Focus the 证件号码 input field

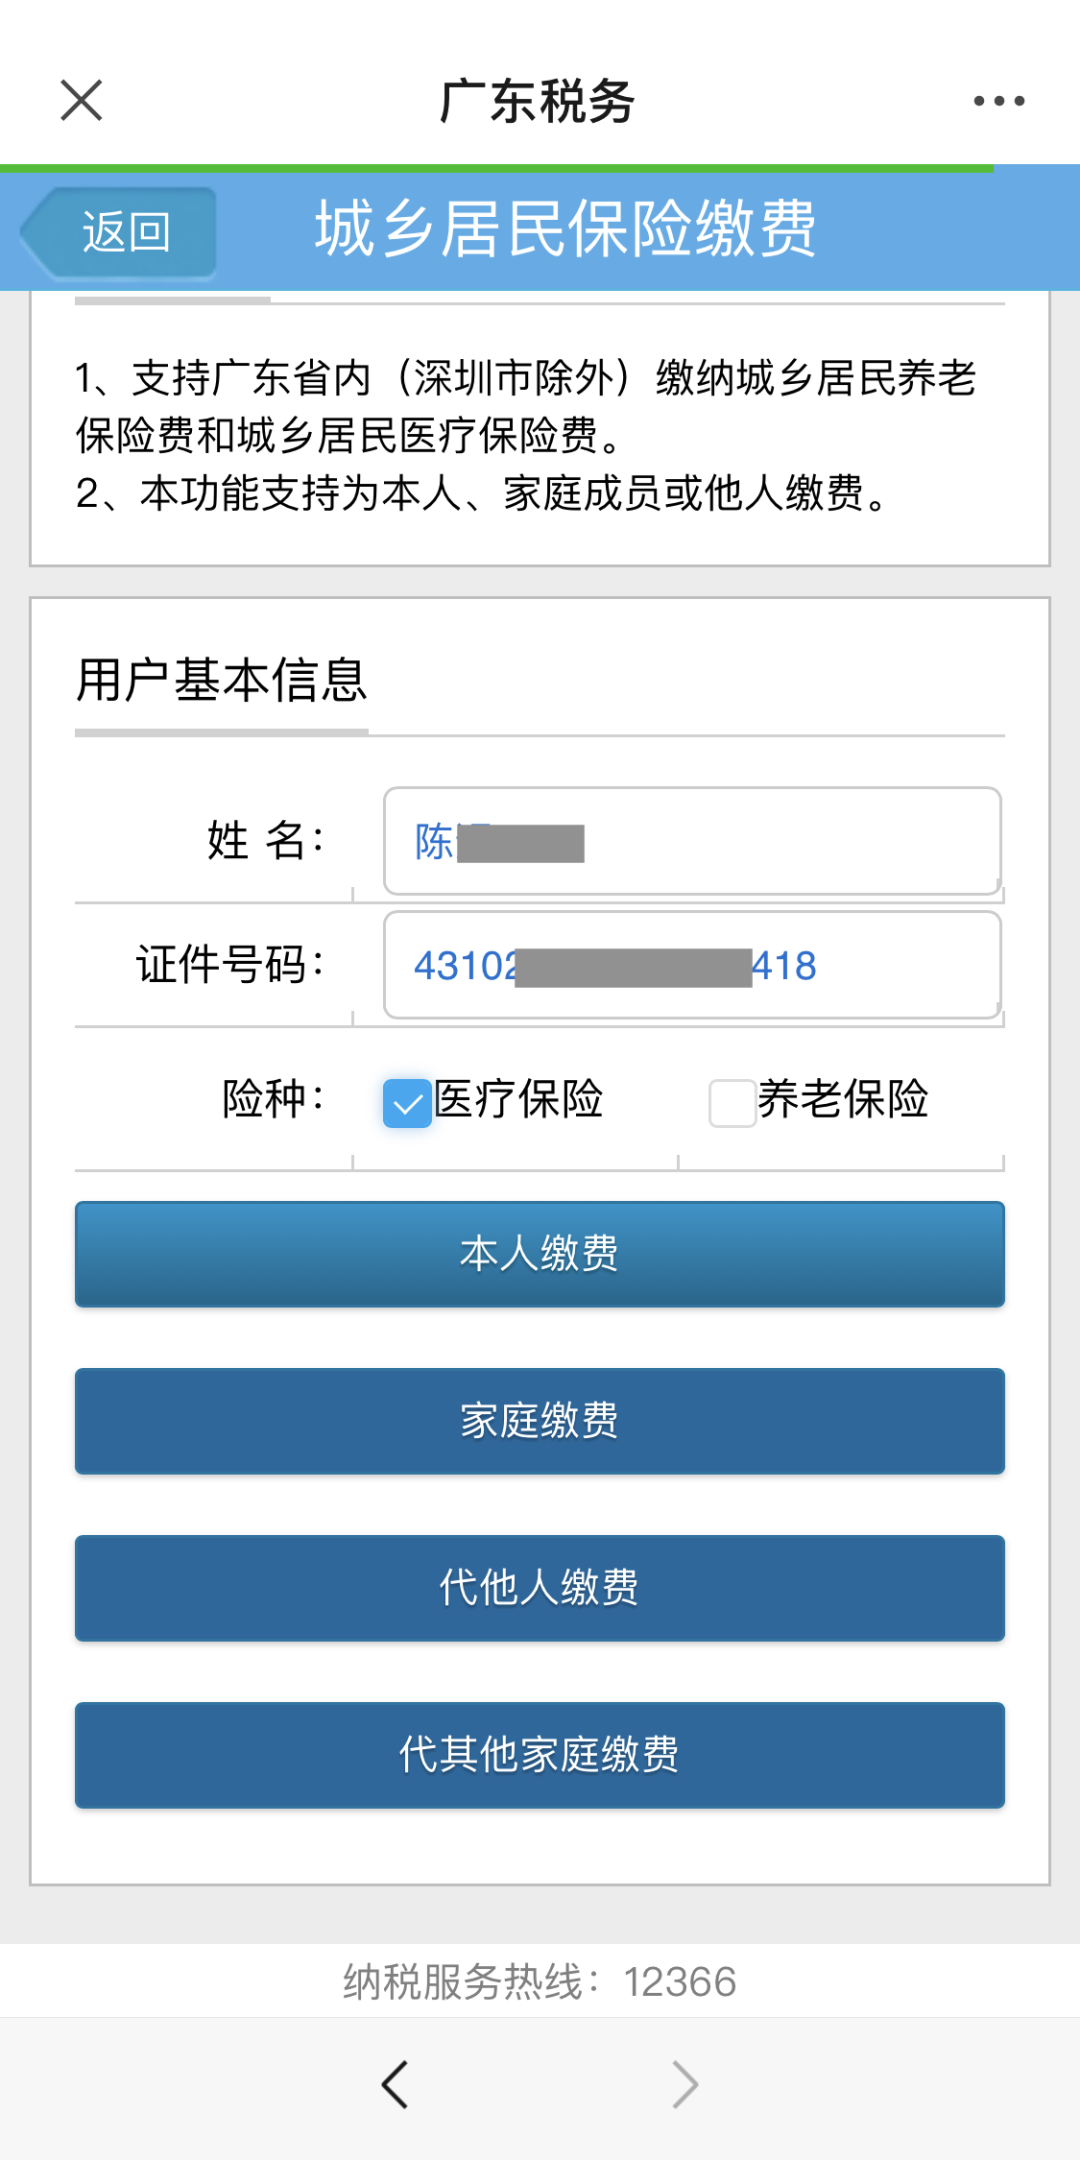point(692,965)
